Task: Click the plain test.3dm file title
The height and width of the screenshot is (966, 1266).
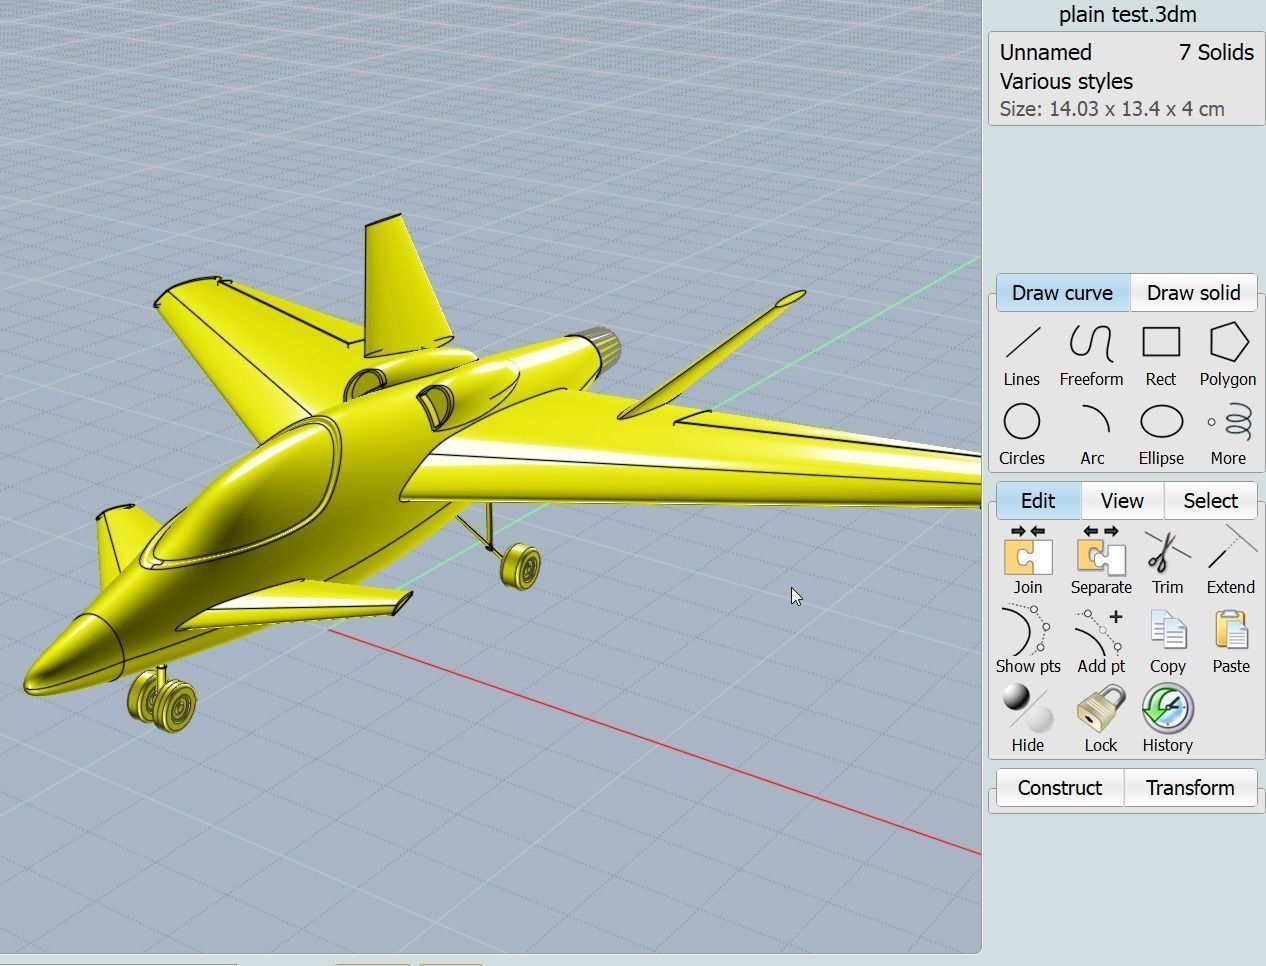Action: [x=1127, y=15]
